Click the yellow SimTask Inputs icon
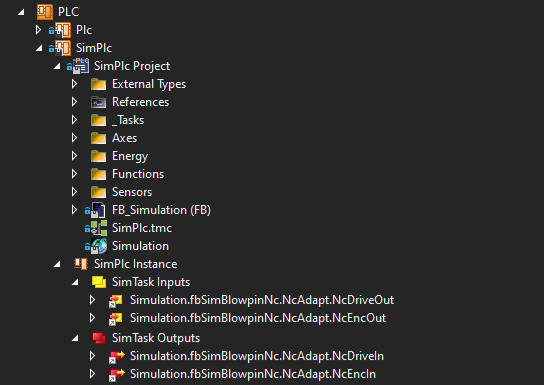The width and height of the screenshot is (544, 385). point(99,282)
